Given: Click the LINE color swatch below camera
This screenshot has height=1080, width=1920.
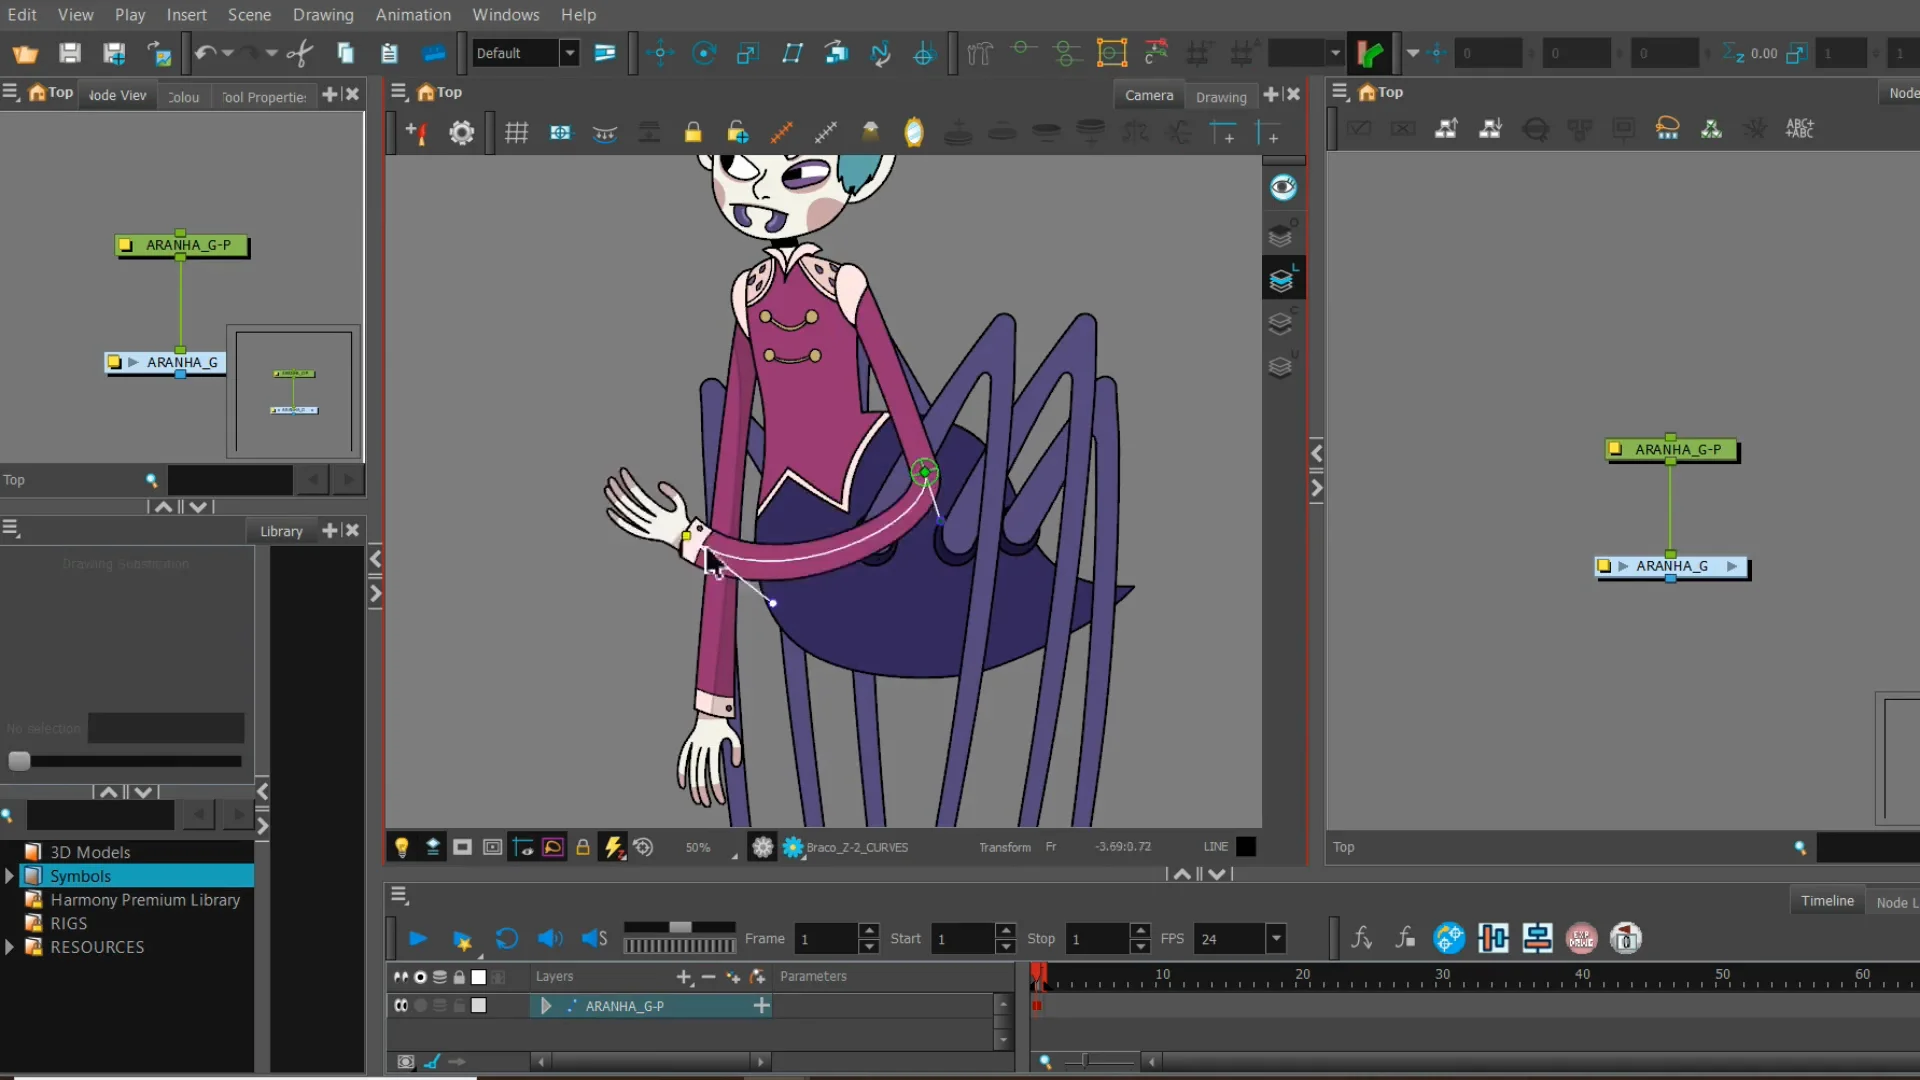Looking at the screenshot, I should pyautogui.click(x=1246, y=847).
